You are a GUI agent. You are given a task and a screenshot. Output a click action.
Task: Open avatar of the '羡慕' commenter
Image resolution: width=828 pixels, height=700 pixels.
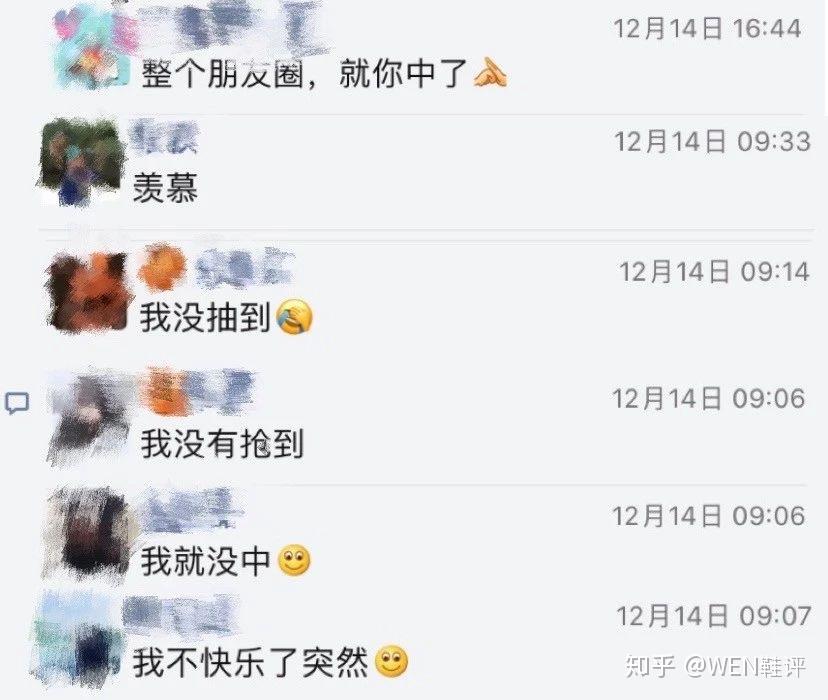coord(80,162)
